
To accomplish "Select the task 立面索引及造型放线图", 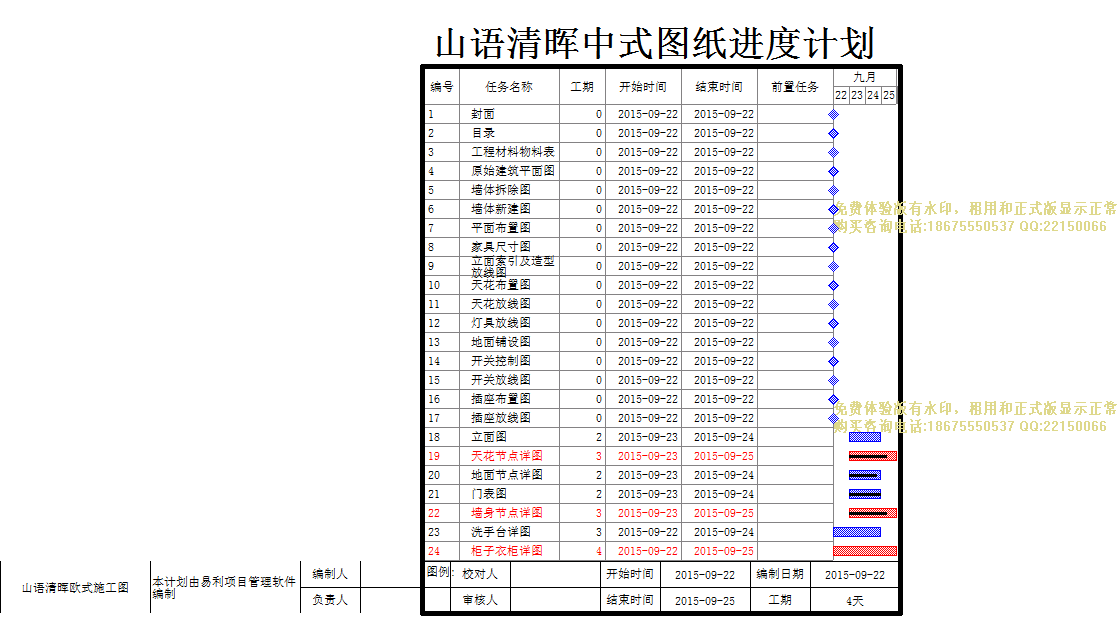I will coord(513,266).
